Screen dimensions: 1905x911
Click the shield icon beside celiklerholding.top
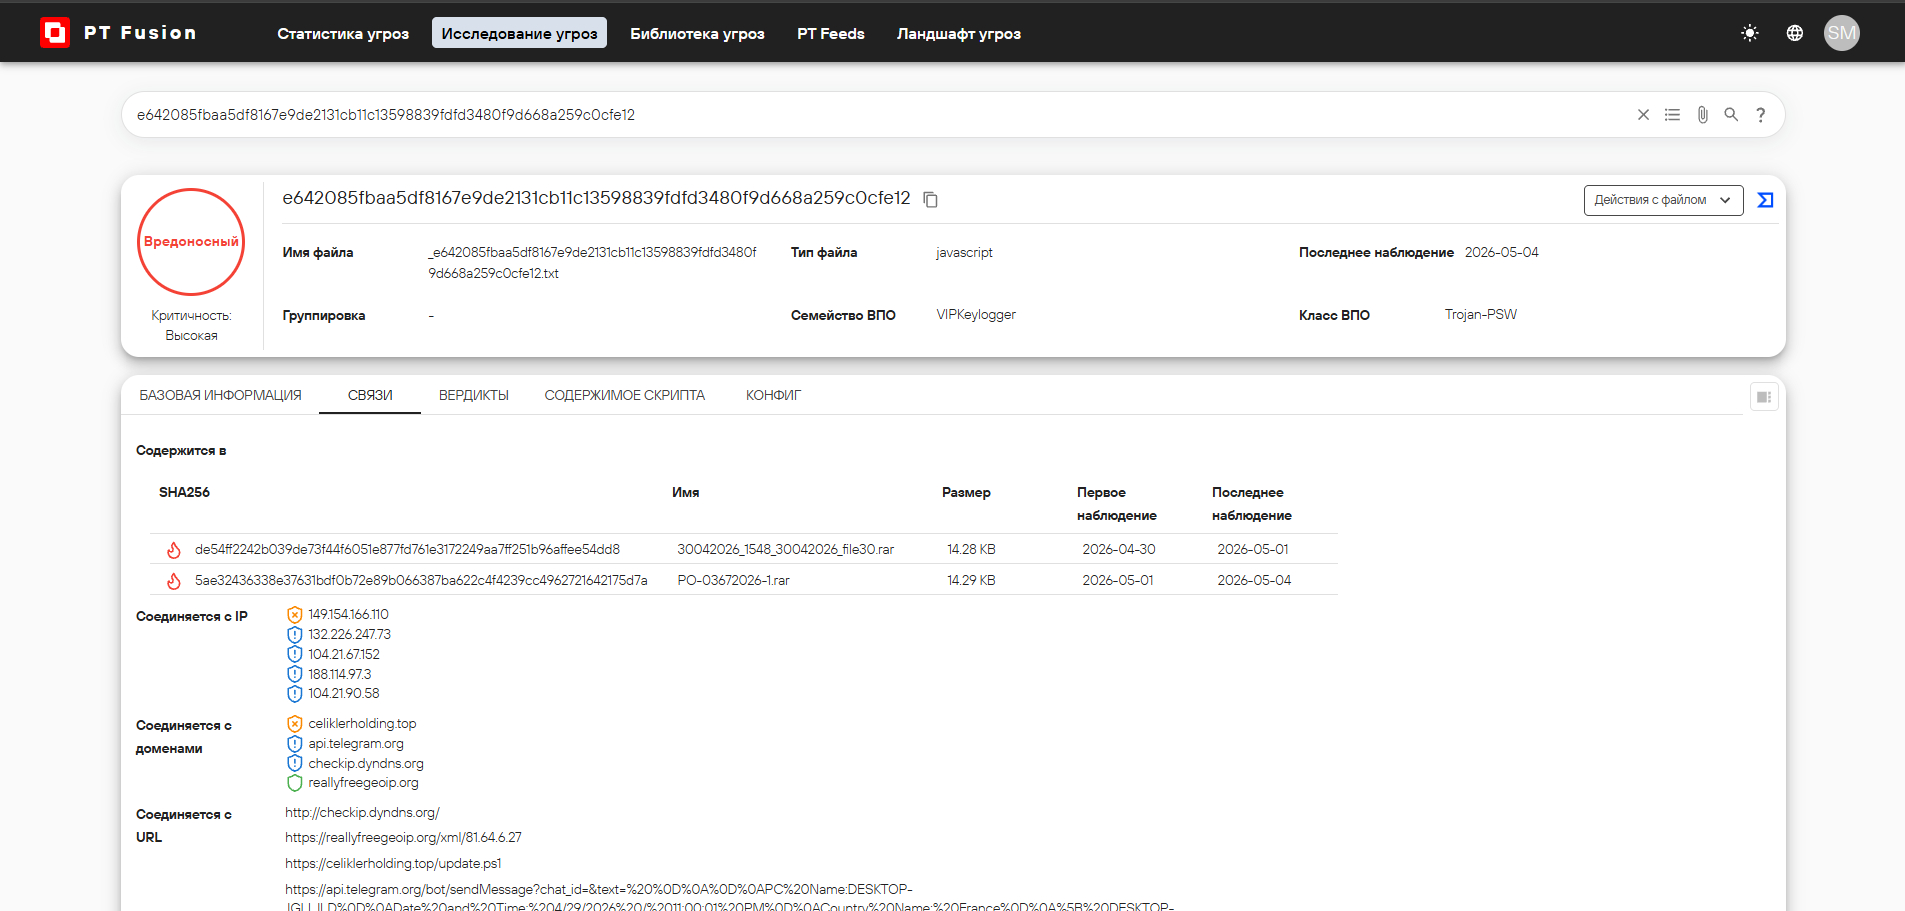294,724
